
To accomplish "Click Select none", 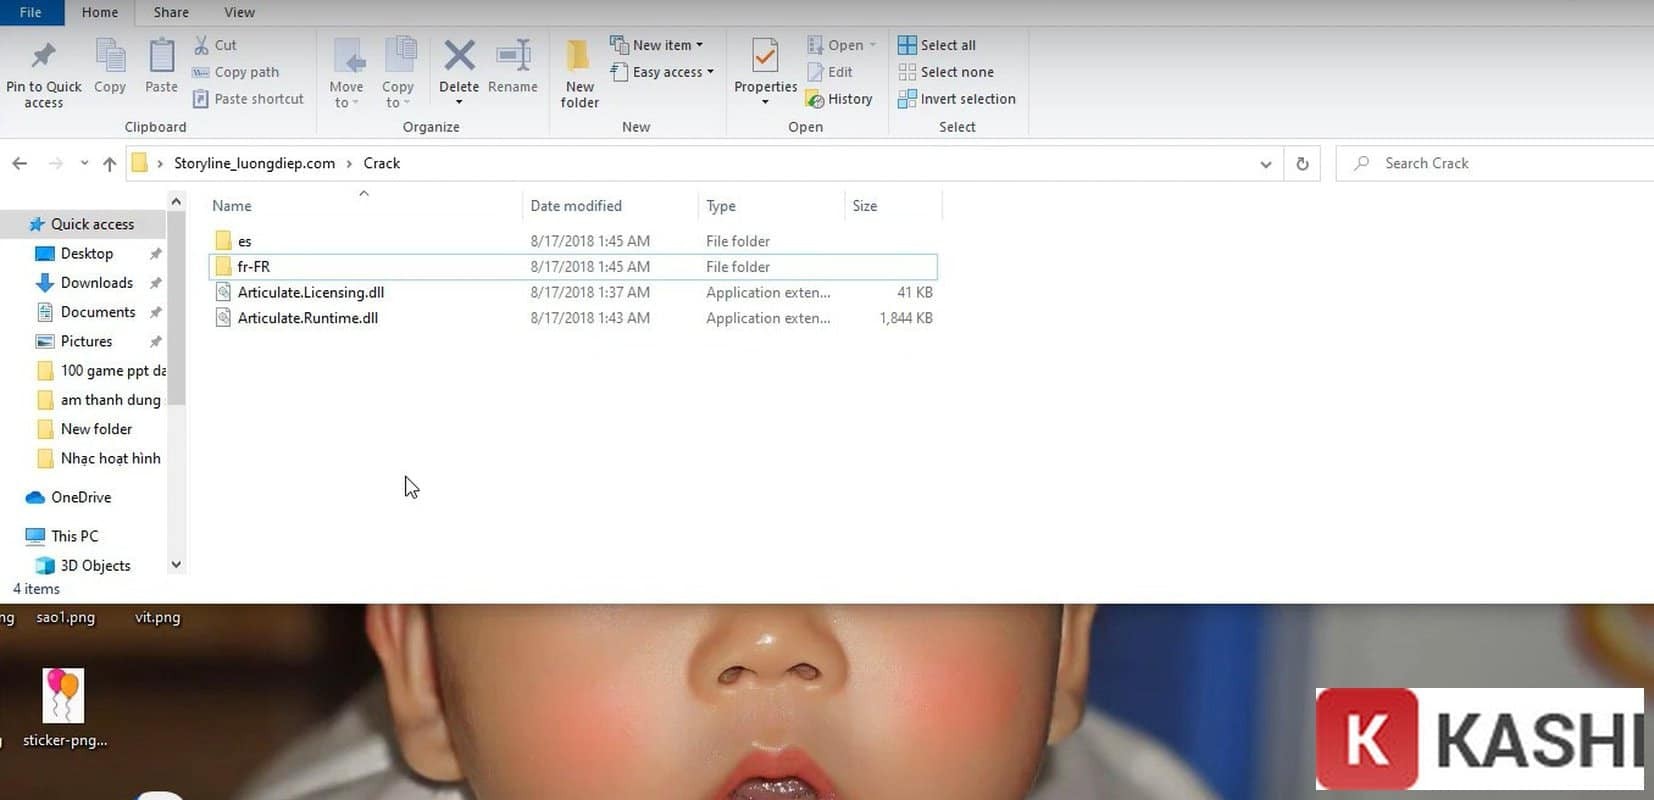I will pos(946,72).
